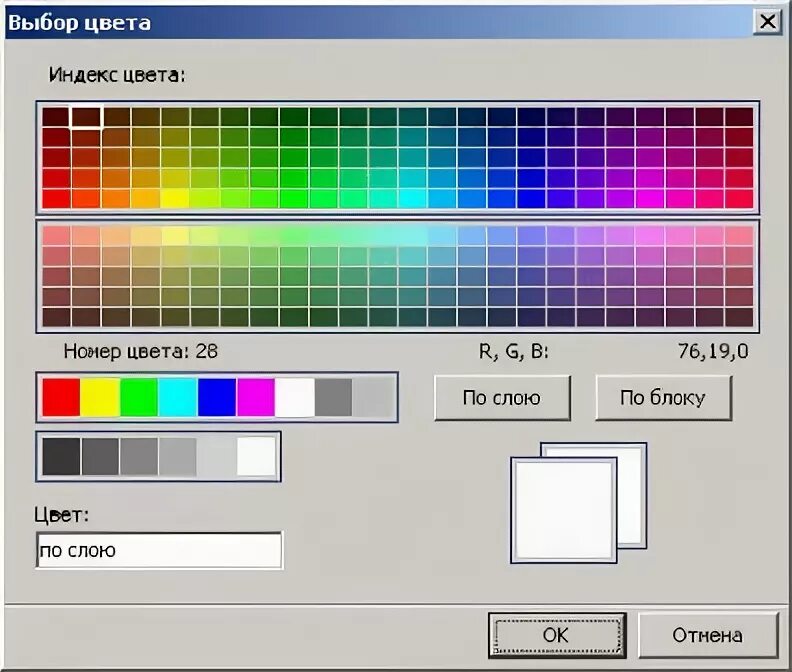The height and width of the screenshot is (672, 792).
Task: Pick yellow in the standard colors strip
Action: (100, 398)
